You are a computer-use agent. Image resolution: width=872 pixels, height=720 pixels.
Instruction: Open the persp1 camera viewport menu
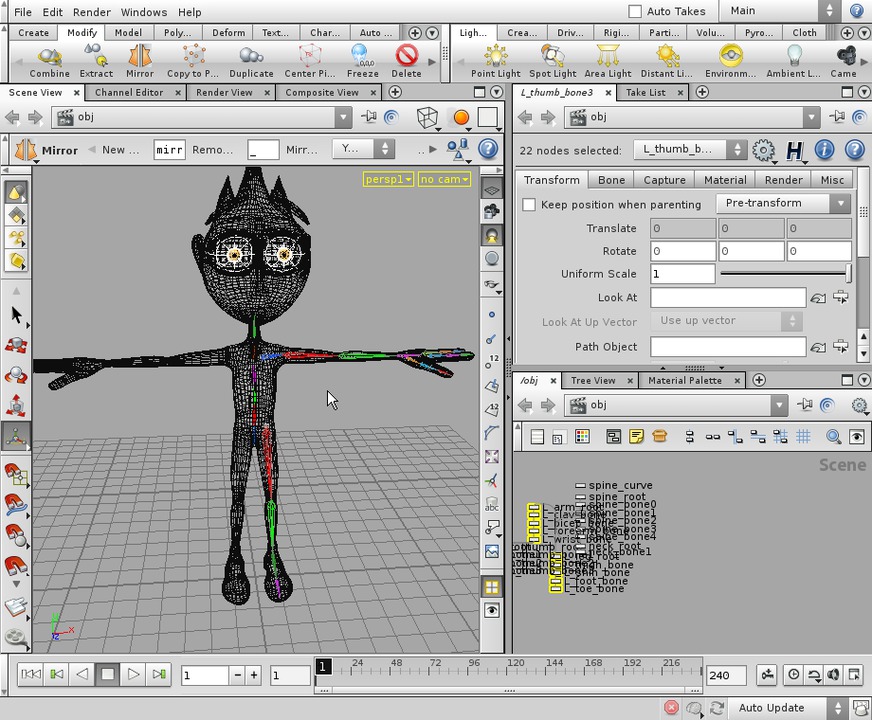[388, 179]
